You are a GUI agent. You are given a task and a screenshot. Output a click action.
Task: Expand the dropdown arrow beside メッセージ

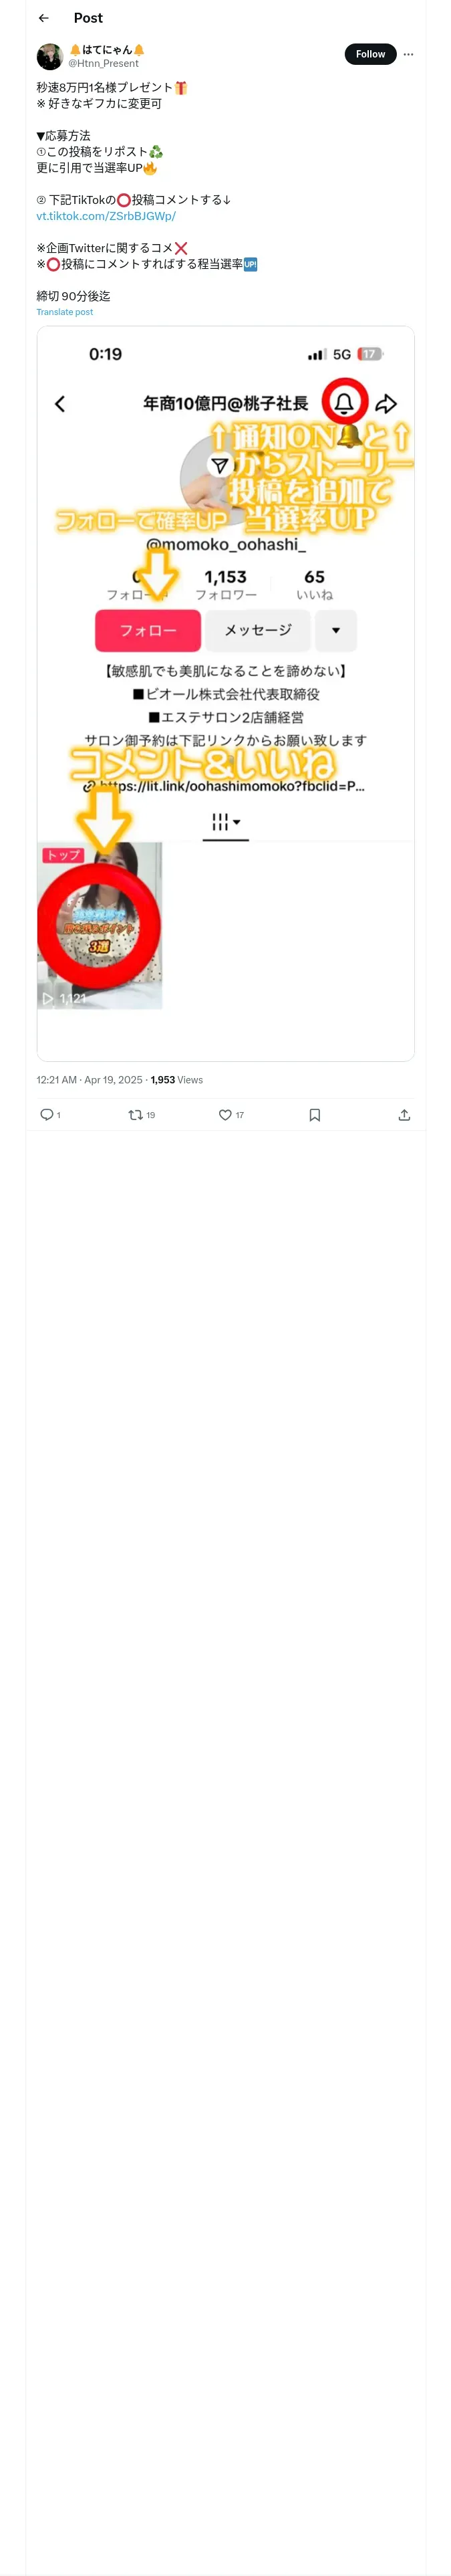[x=336, y=630]
